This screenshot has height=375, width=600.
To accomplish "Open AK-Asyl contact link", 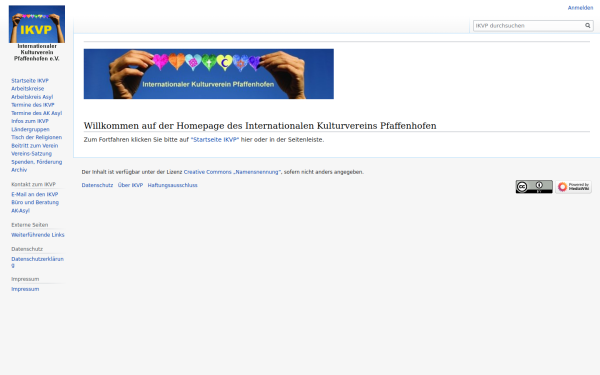I will 20,211.
